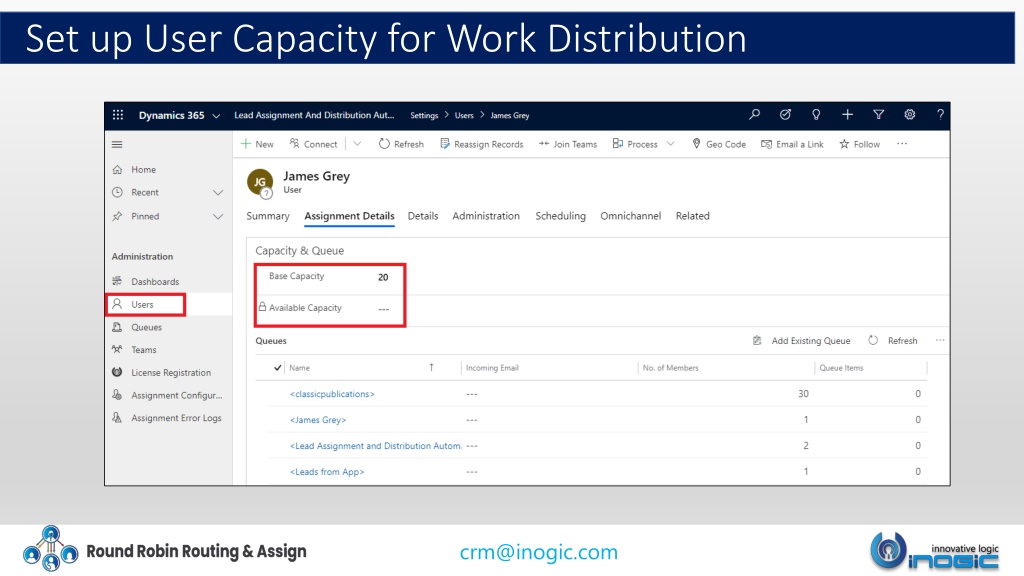Open the James Grey queue link
Image resolution: width=1024 pixels, height=576 pixels.
tap(318, 420)
